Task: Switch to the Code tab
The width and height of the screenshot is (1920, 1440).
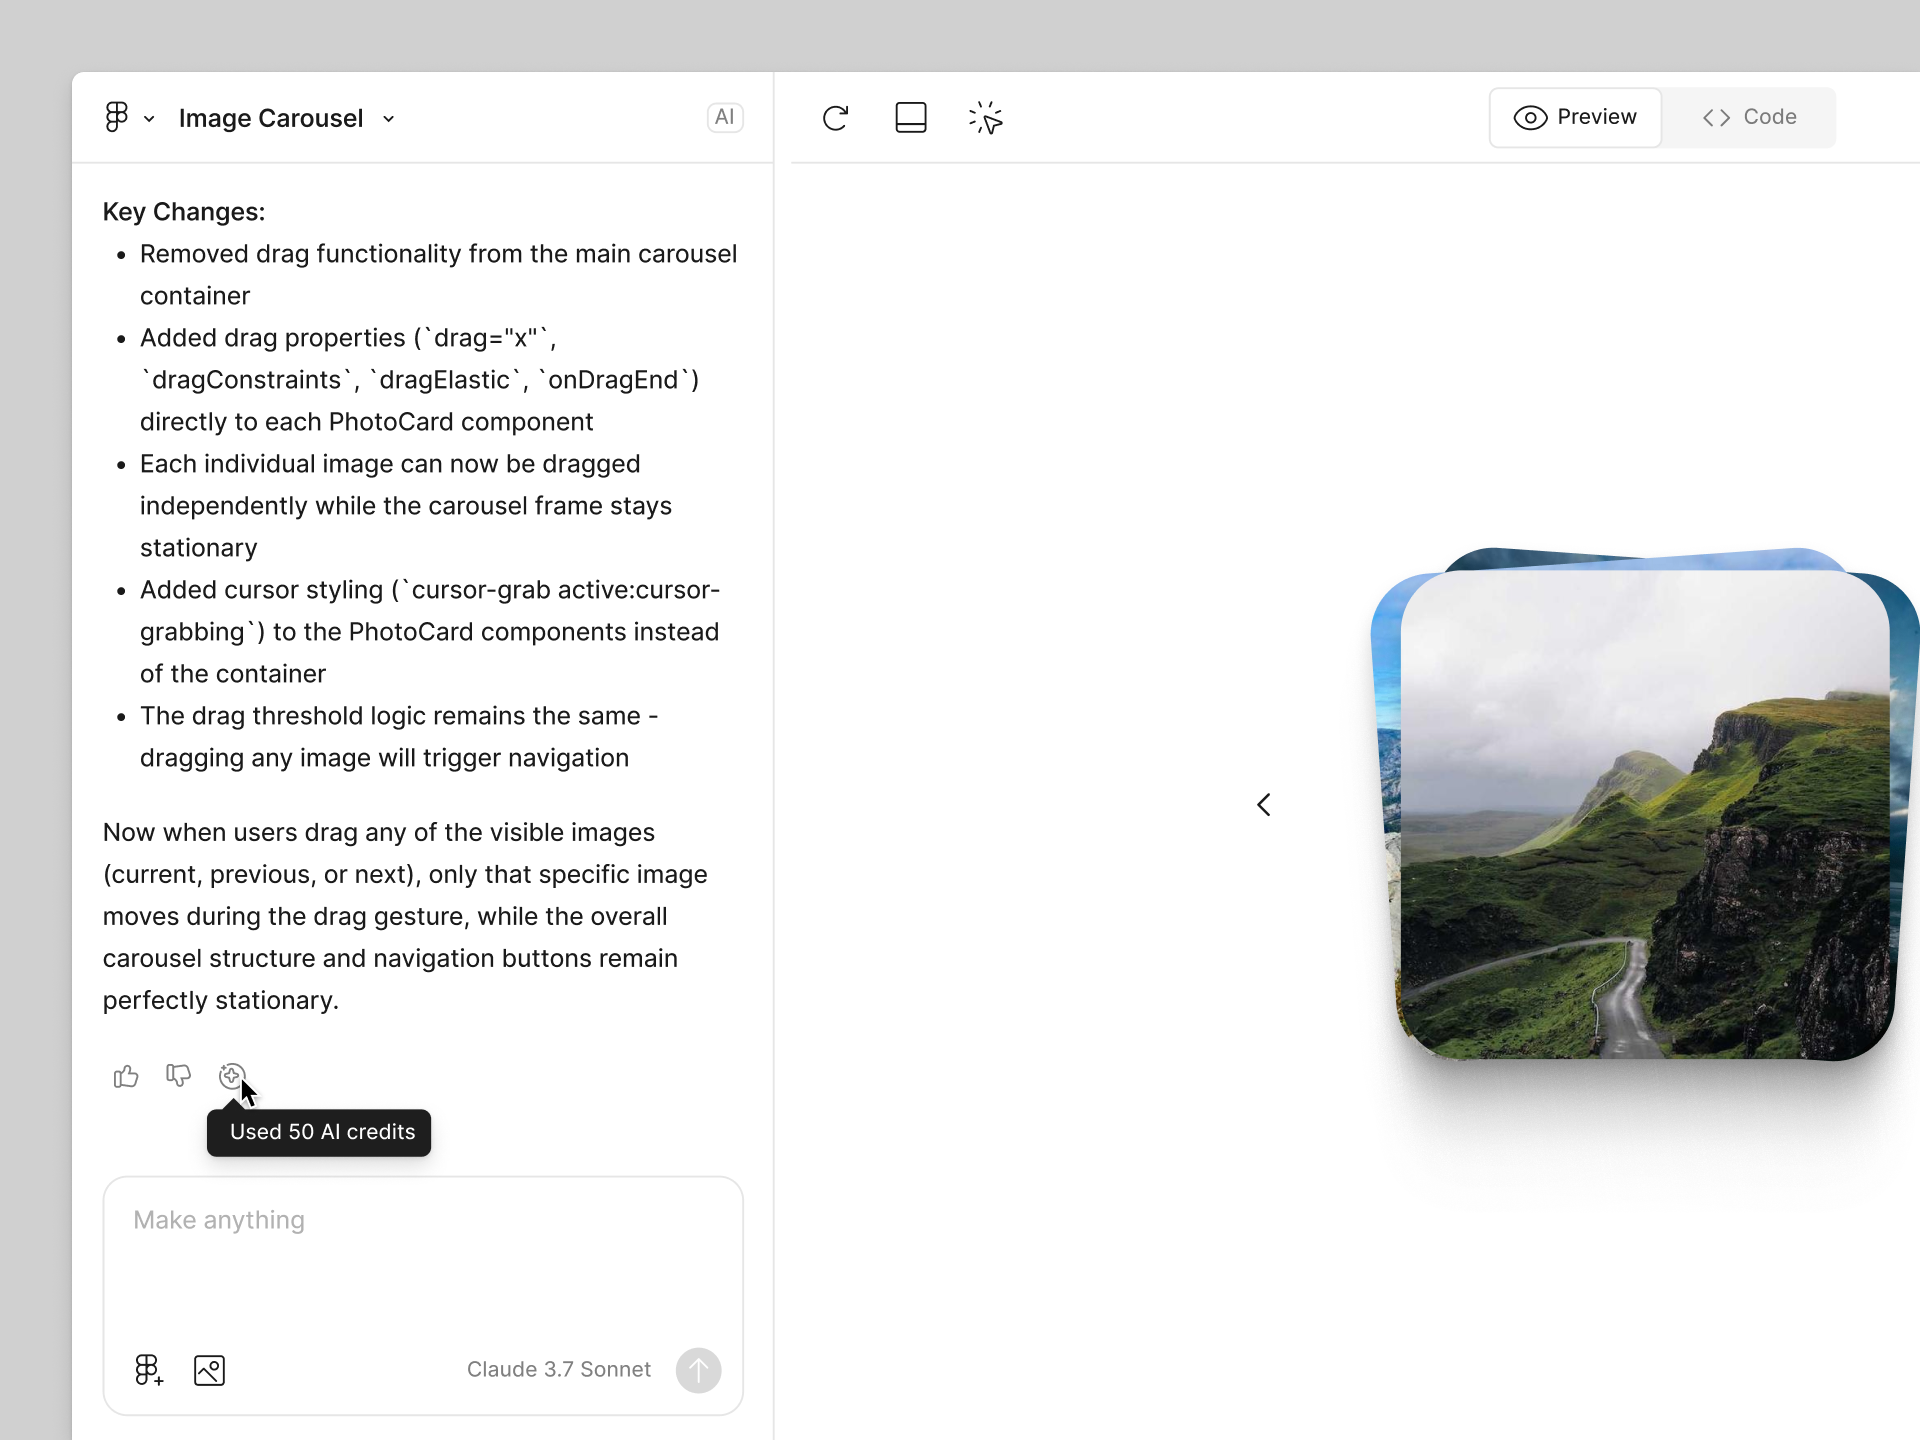Action: click(1749, 117)
